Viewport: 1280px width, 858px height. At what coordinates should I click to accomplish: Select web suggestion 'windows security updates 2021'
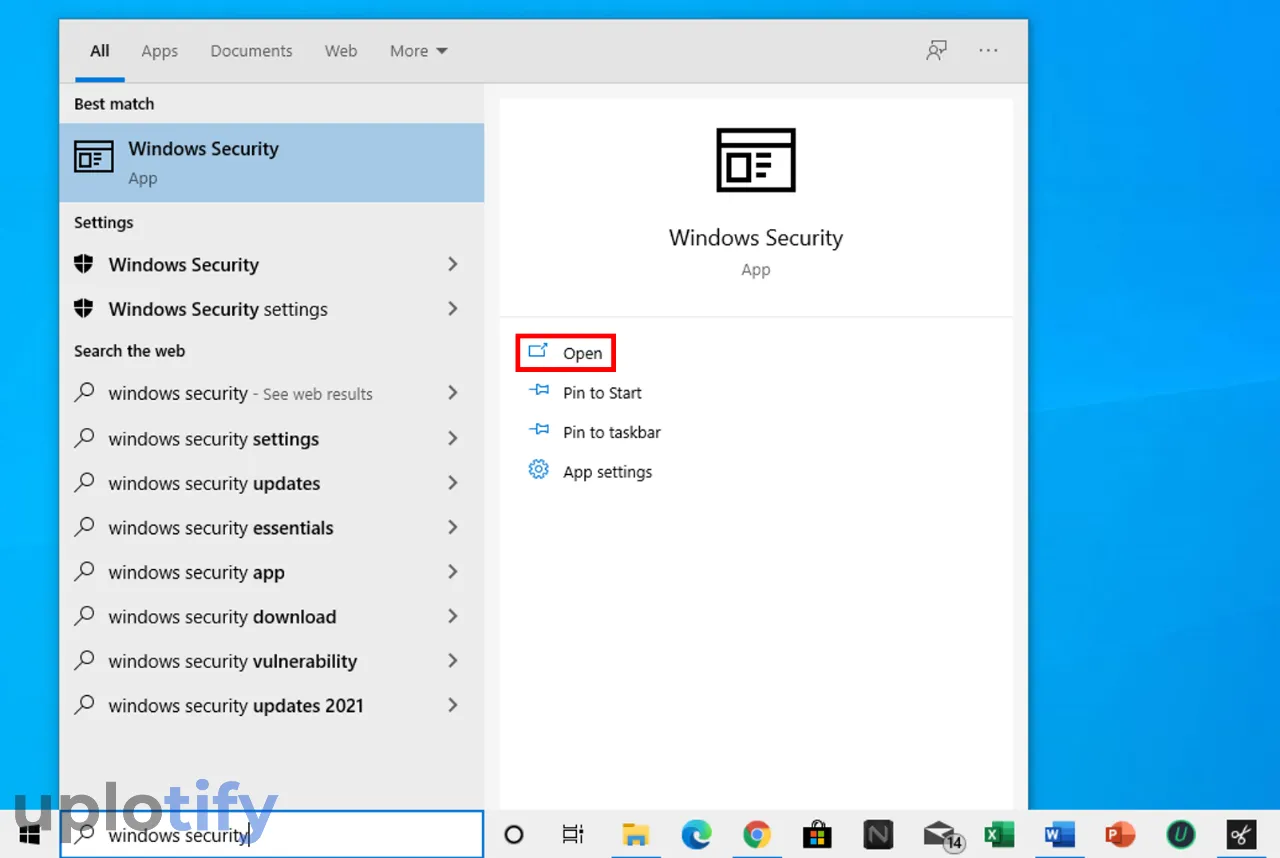(x=272, y=705)
